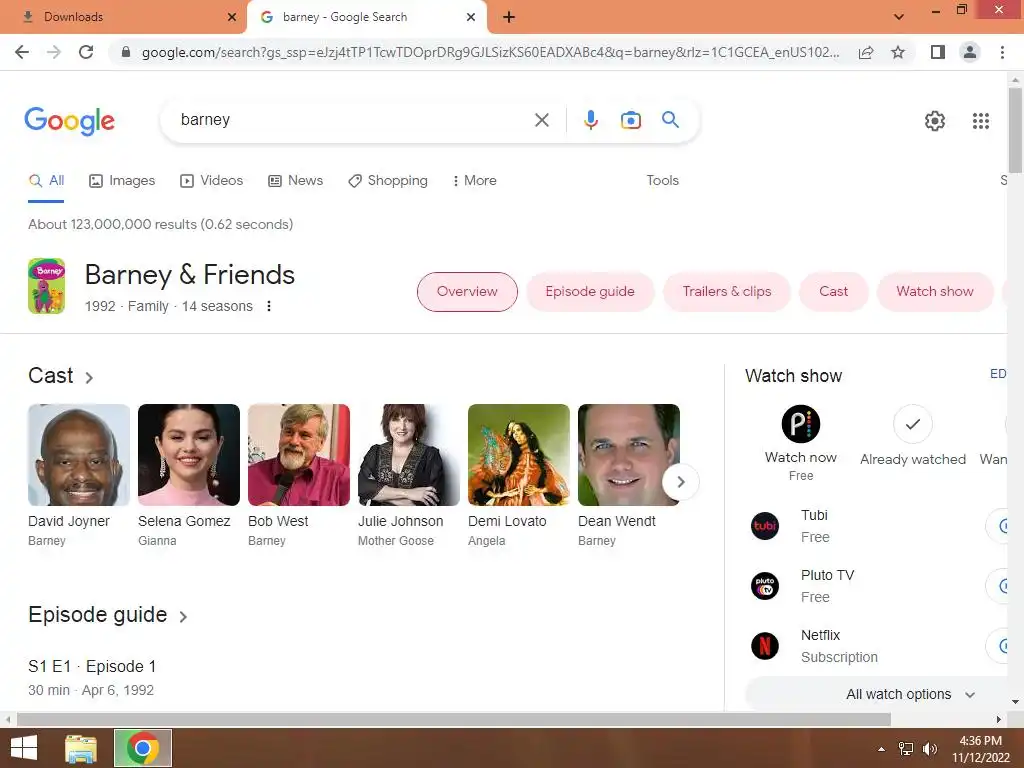Select the Watch show chip
The image size is (1024, 768).
(935, 292)
